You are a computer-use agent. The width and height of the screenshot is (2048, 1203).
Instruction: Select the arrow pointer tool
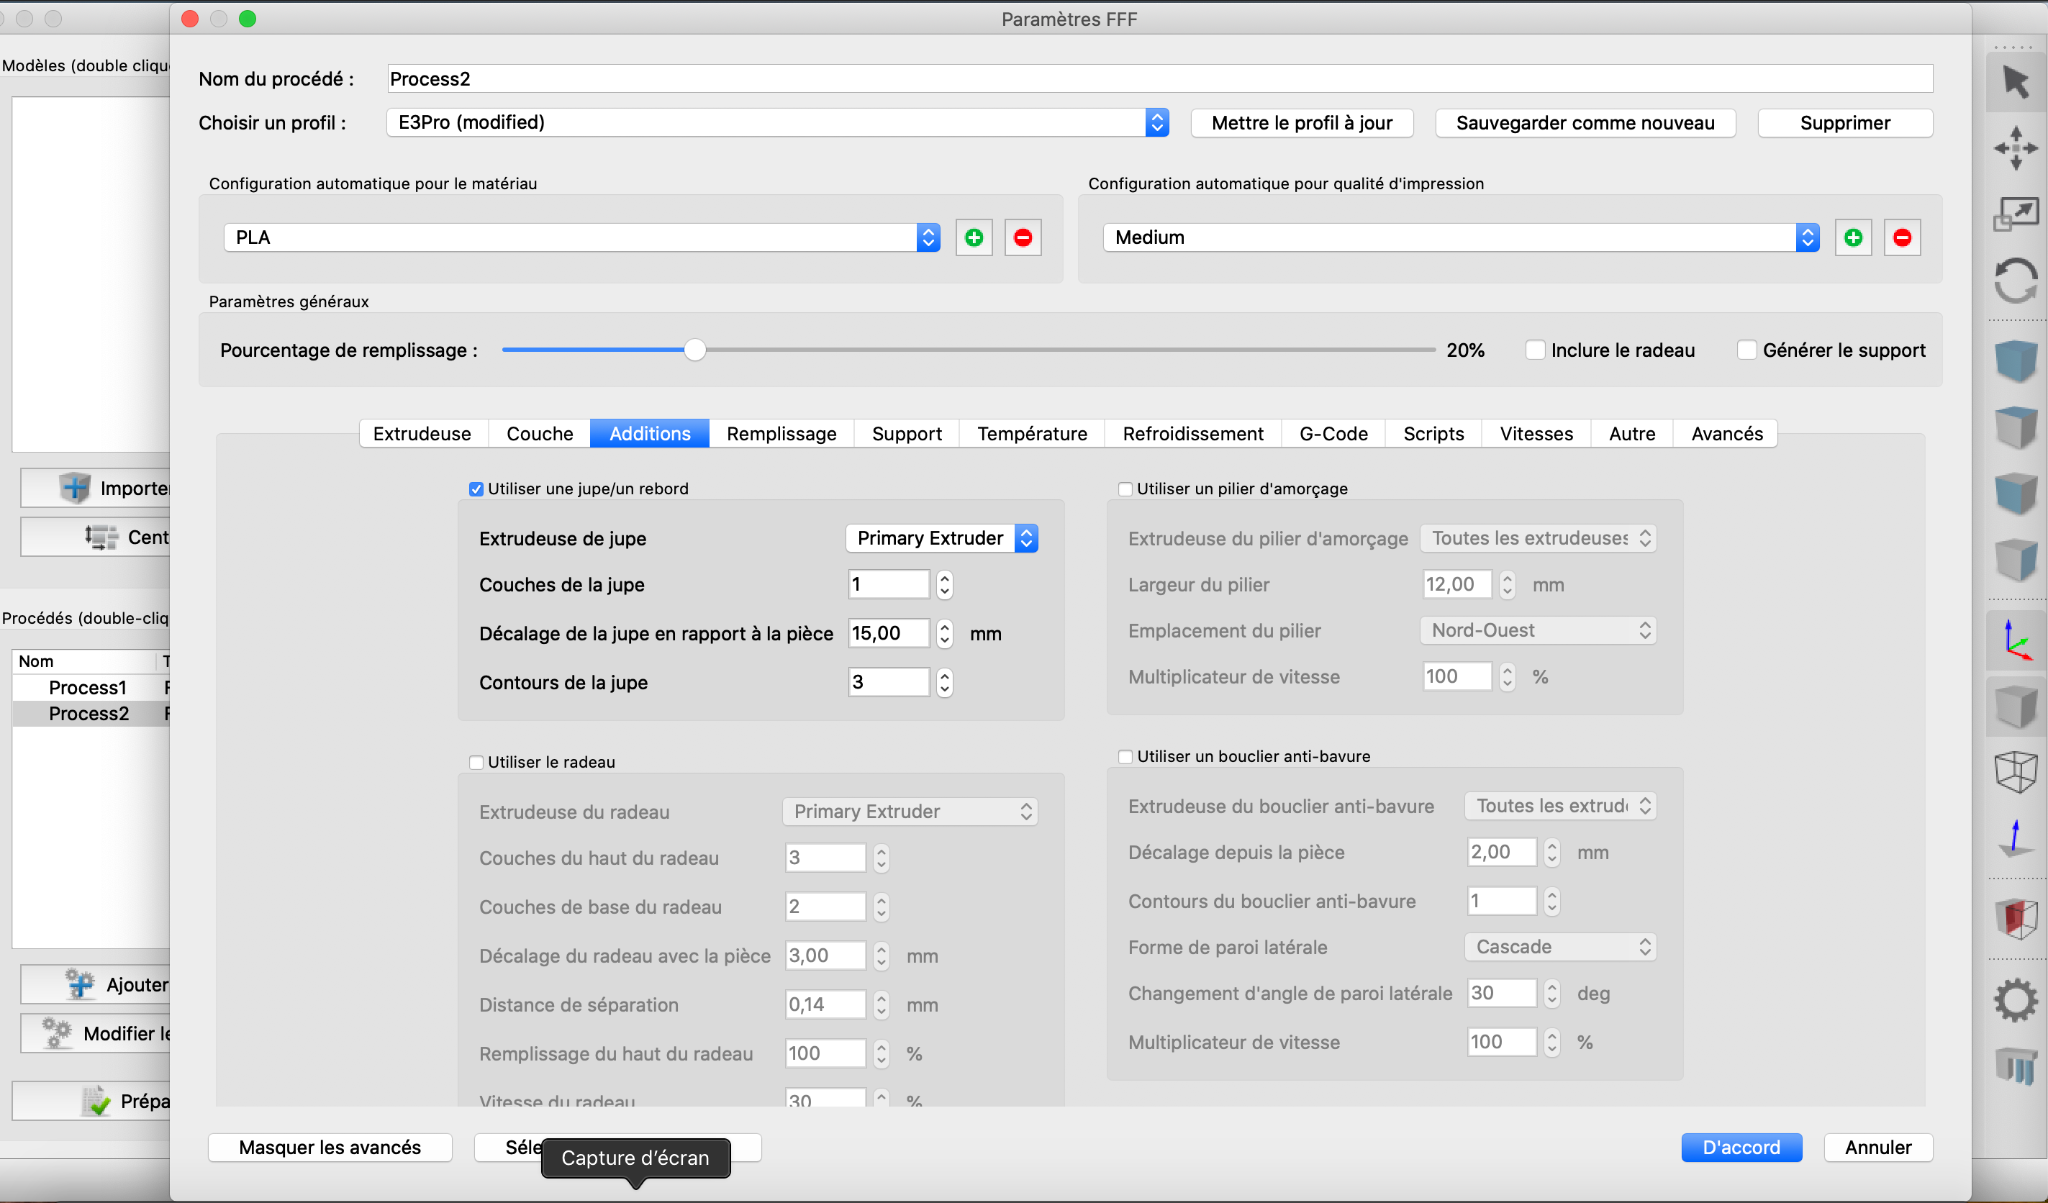coord(2015,82)
